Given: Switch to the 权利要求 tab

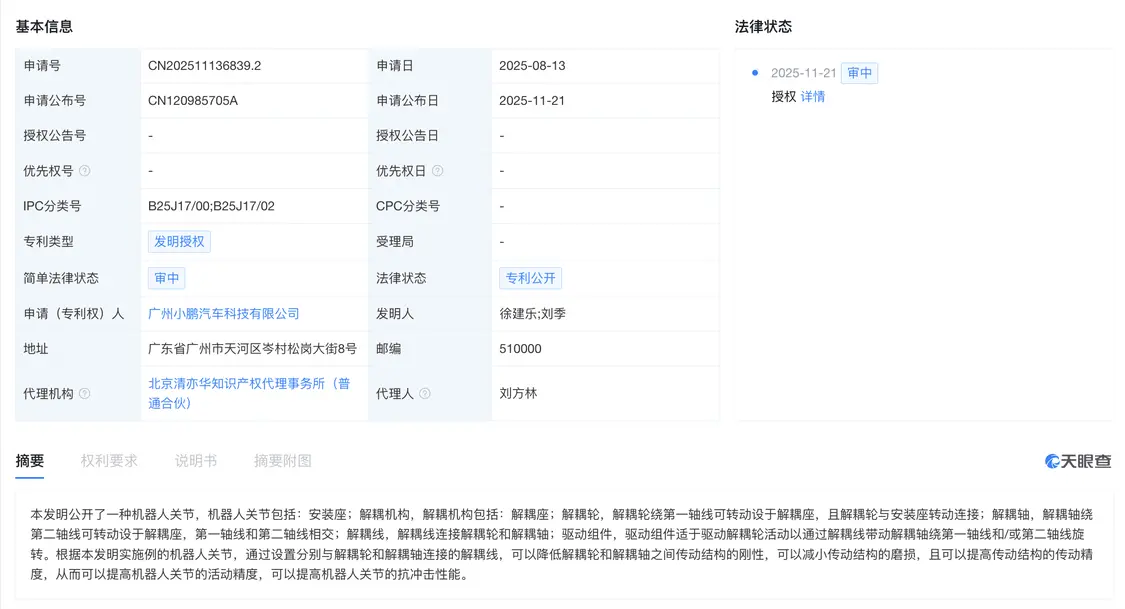Looking at the screenshot, I should (x=109, y=461).
